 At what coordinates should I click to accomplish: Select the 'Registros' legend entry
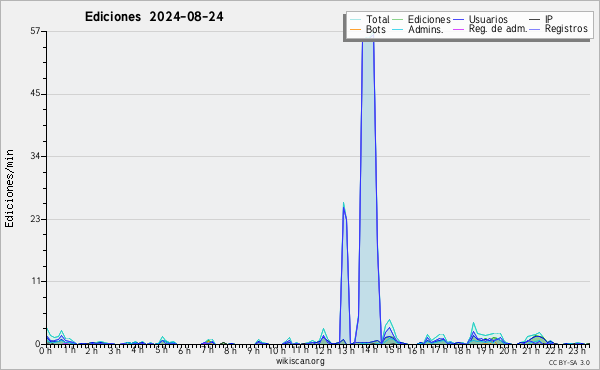pos(566,29)
